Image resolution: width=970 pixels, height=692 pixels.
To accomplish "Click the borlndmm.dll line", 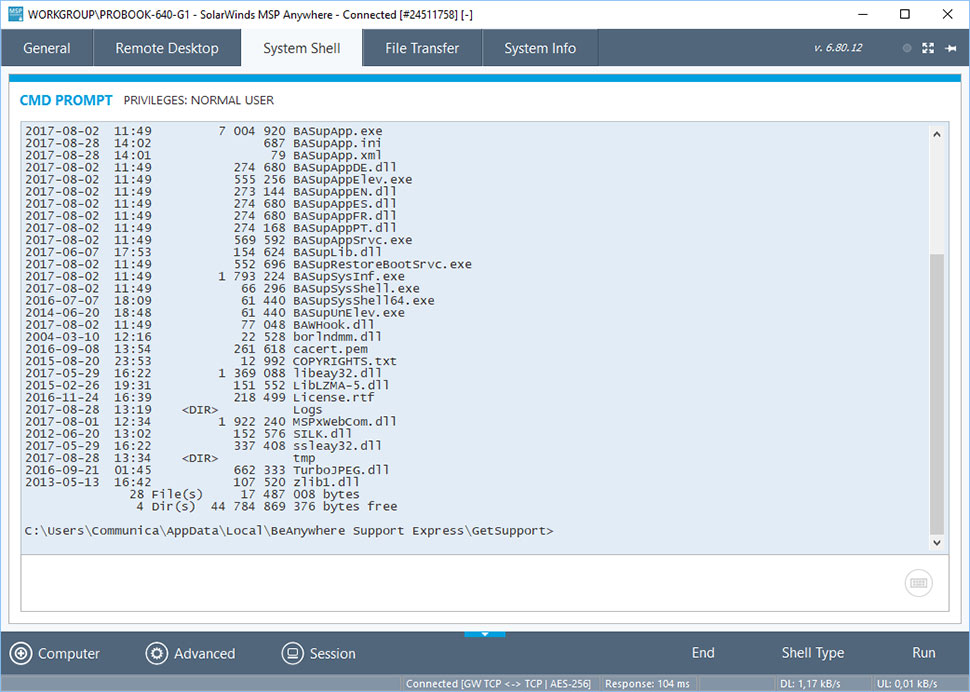I will click(x=204, y=337).
